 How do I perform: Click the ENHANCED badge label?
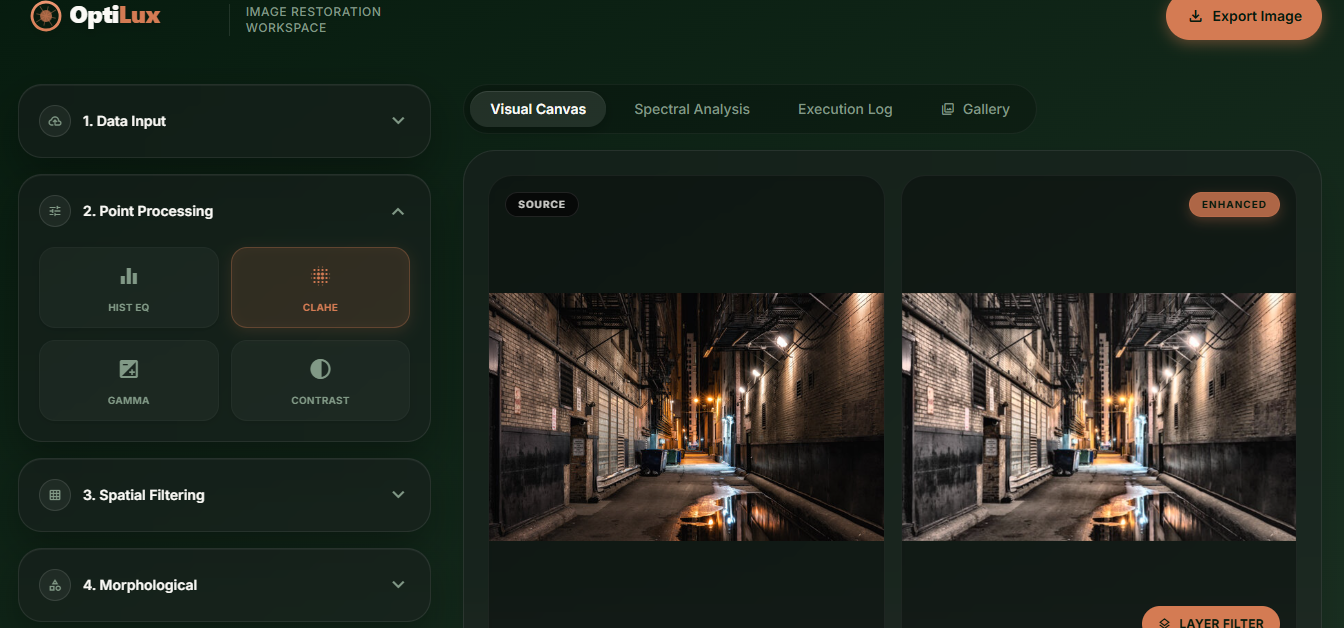tap(1234, 204)
